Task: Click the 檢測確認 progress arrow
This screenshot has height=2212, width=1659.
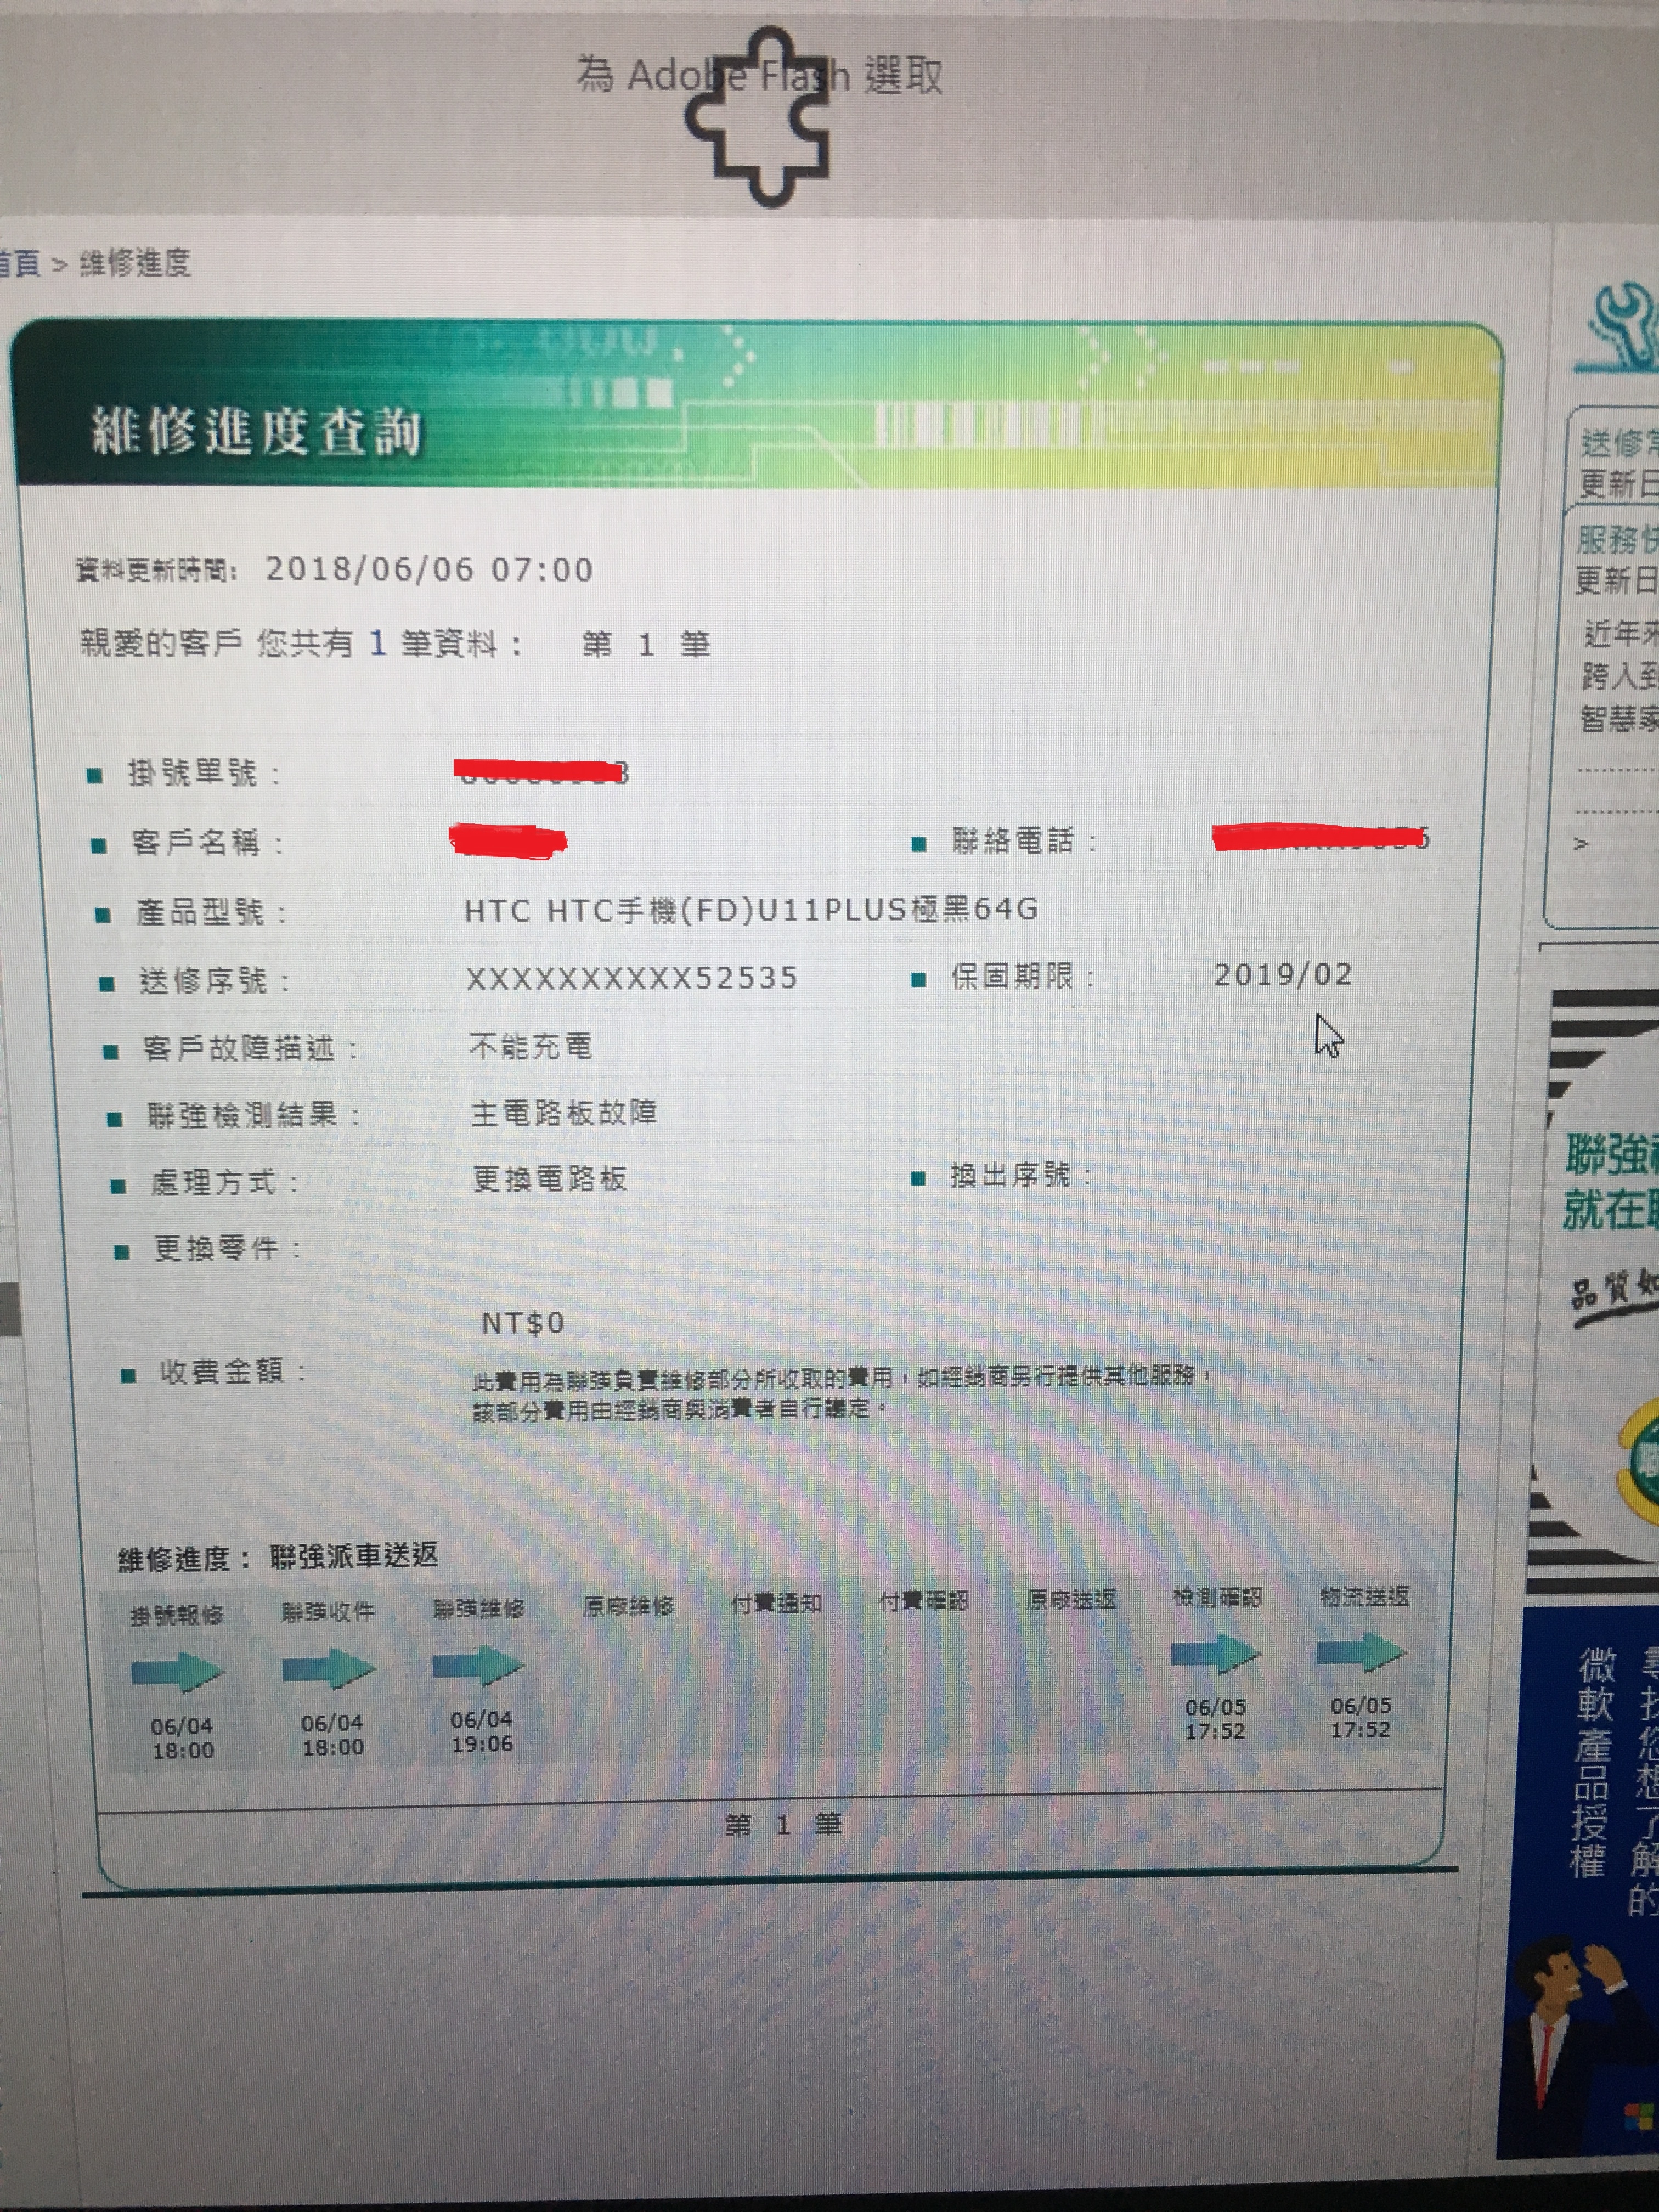Action: click(x=1215, y=1654)
